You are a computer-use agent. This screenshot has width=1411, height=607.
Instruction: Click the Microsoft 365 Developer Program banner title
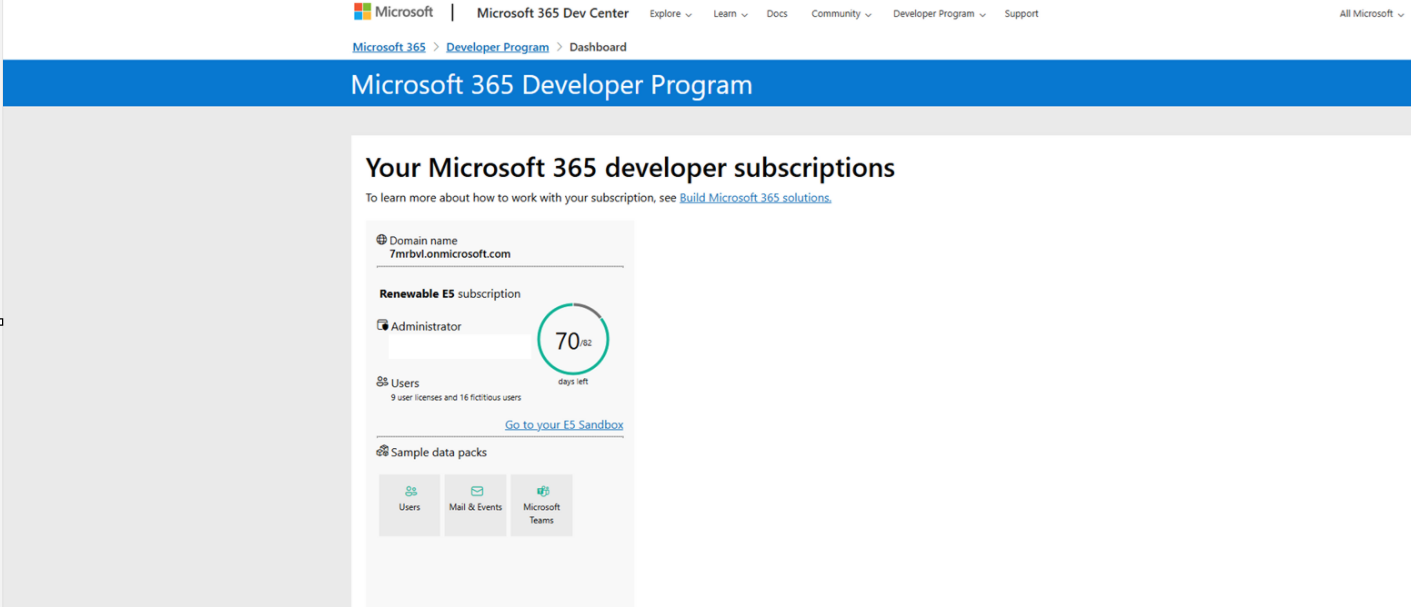click(x=551, y=85)
